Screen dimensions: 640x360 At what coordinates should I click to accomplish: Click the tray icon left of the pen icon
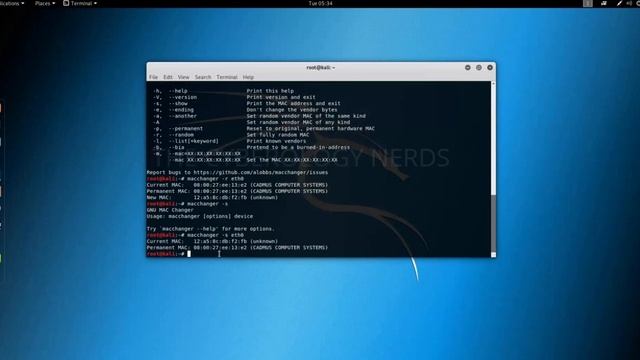[x=604, y=3]
